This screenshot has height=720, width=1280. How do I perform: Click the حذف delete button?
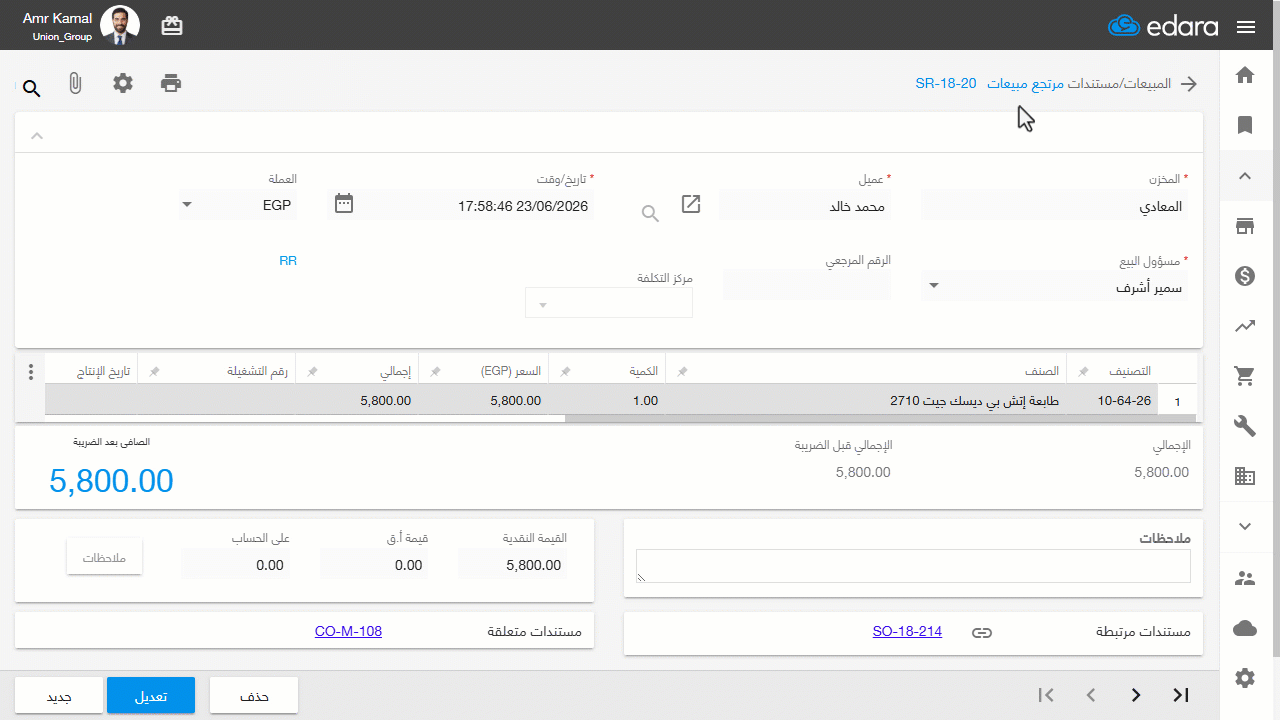pos(254,696)
